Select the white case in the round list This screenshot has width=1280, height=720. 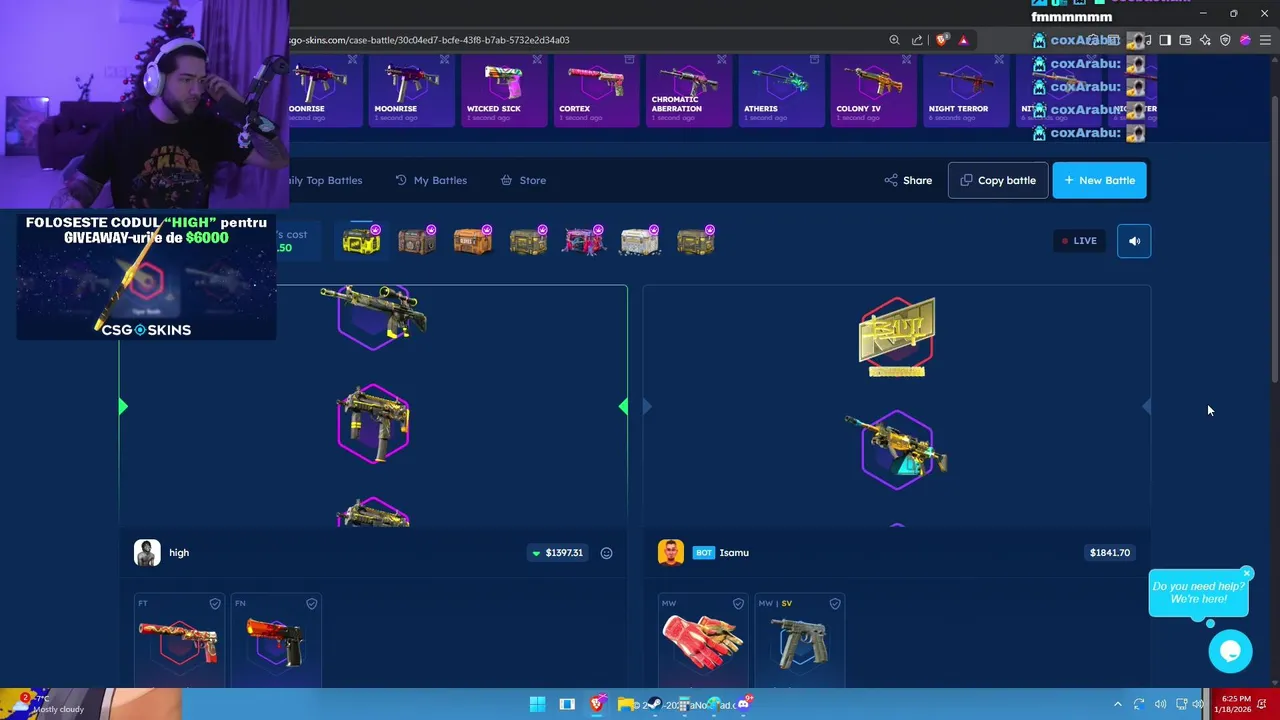(x=641, y=241)
